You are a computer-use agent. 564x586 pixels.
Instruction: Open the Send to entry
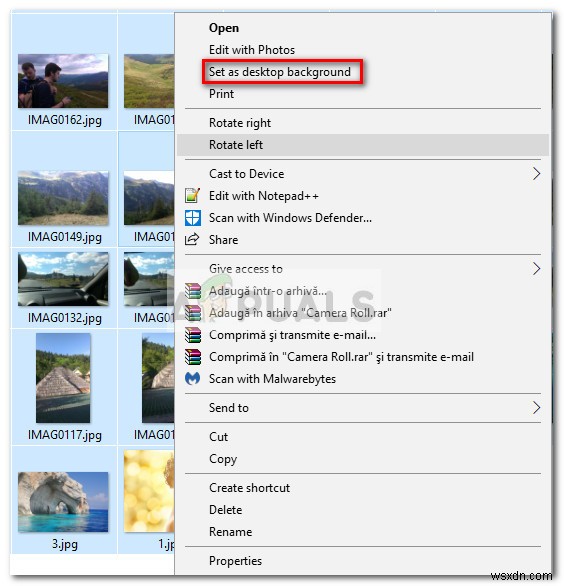229,408
